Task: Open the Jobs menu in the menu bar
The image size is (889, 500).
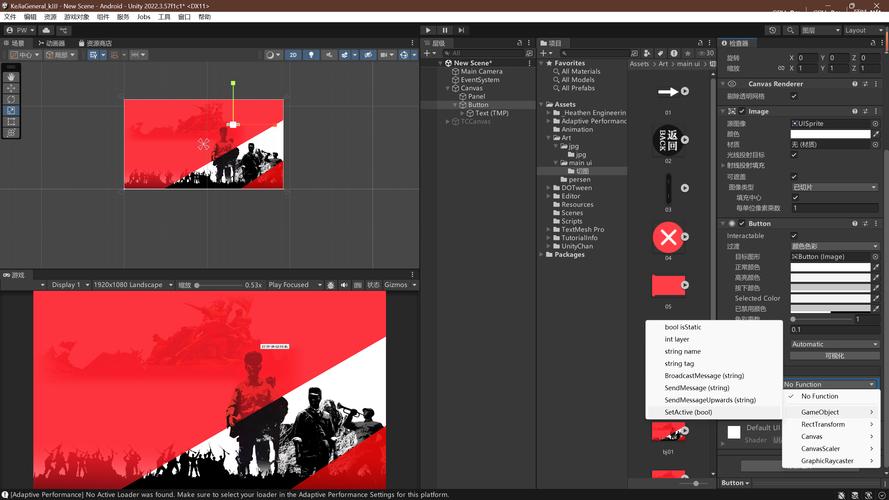Action: coord(143,17)
